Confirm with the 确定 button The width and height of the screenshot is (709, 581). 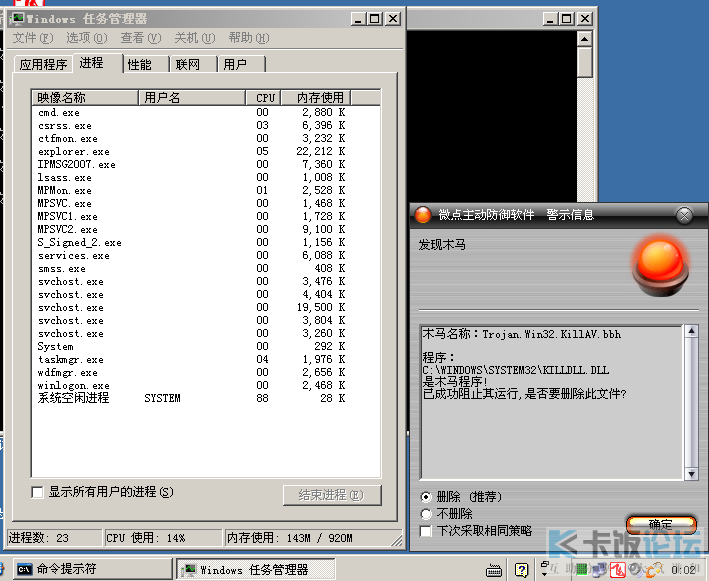click(661, 524)
